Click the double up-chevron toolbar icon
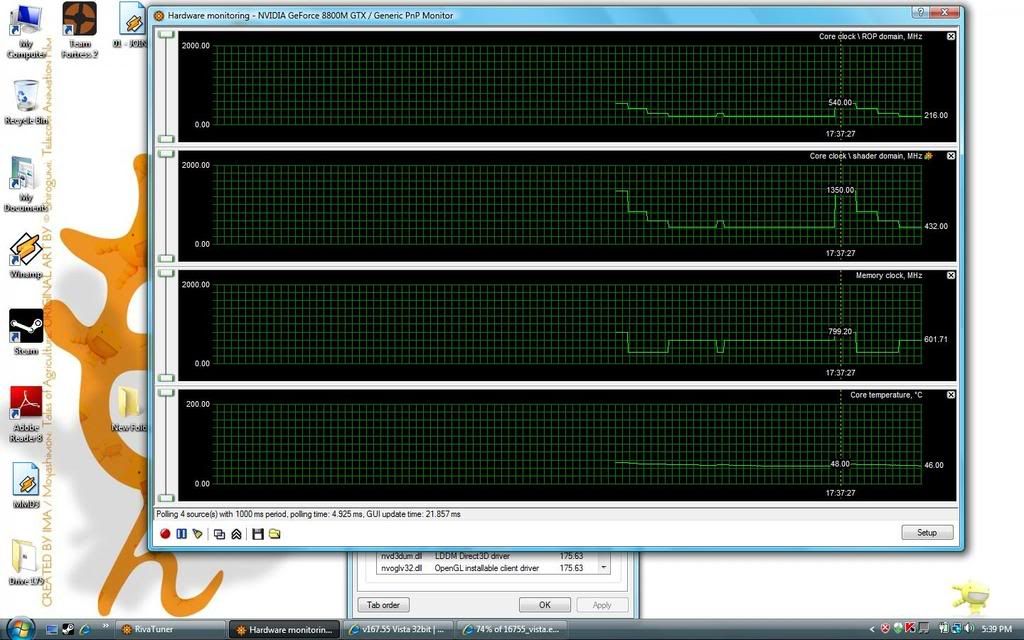Screen dimensions: 1024x640 [x=236, y=534]
